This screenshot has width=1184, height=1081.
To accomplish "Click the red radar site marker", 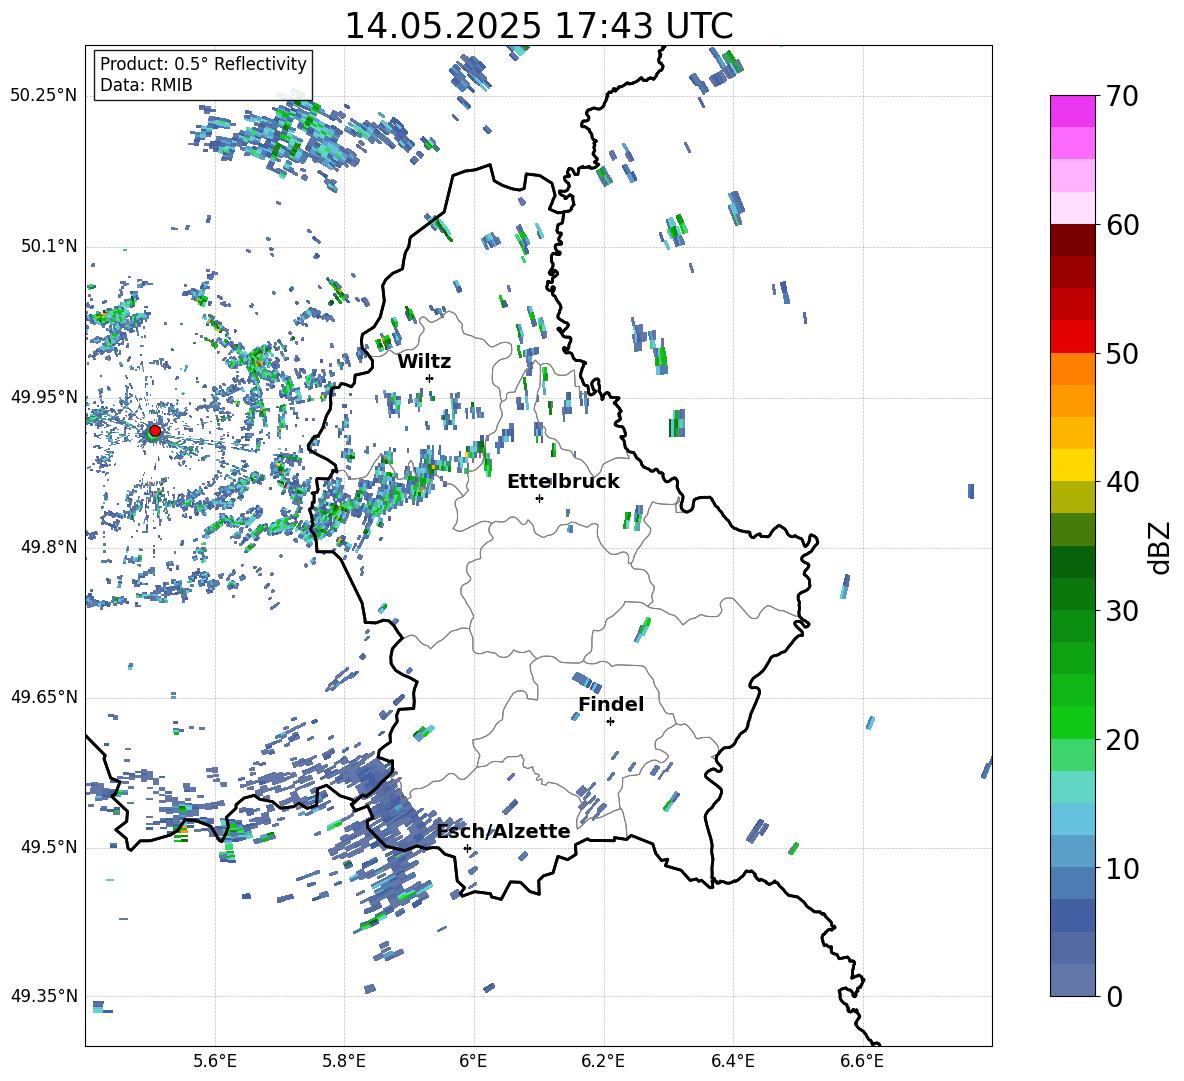I will pyautogui.click(x=155, y=430).
